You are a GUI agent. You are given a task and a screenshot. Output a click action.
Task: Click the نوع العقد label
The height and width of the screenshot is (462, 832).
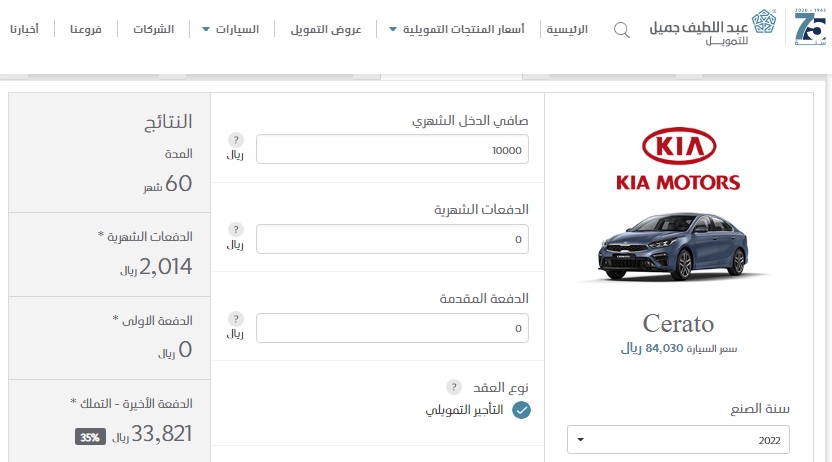[x=501, y=388]
